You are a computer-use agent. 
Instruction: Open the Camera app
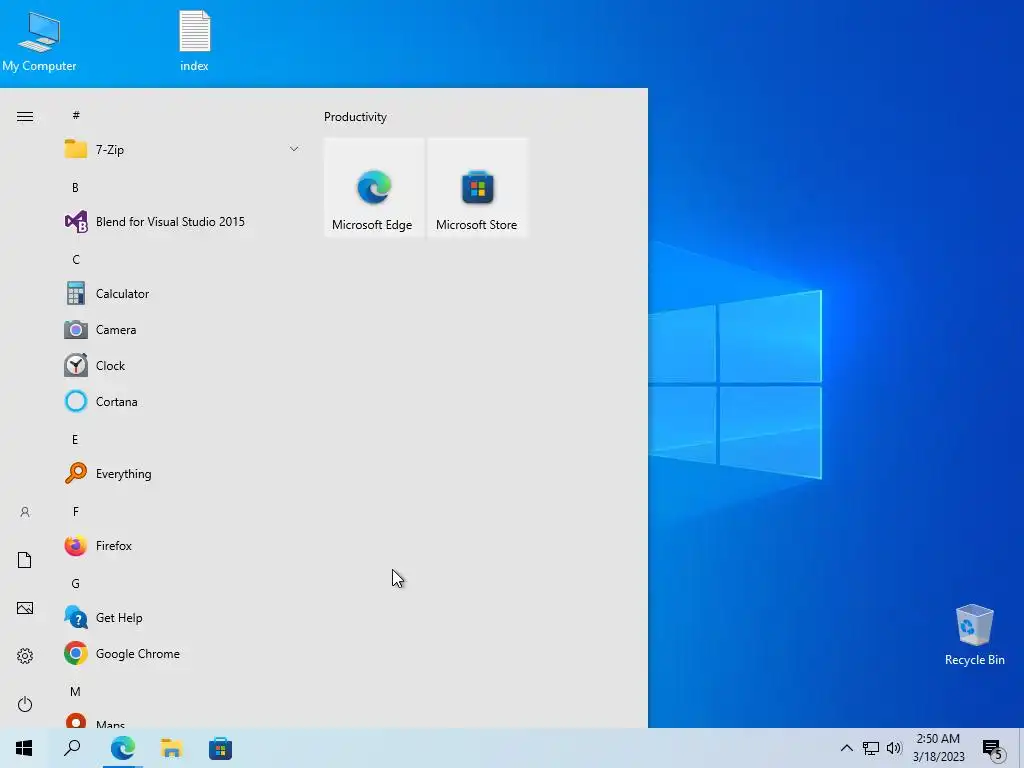coord(182,330)
